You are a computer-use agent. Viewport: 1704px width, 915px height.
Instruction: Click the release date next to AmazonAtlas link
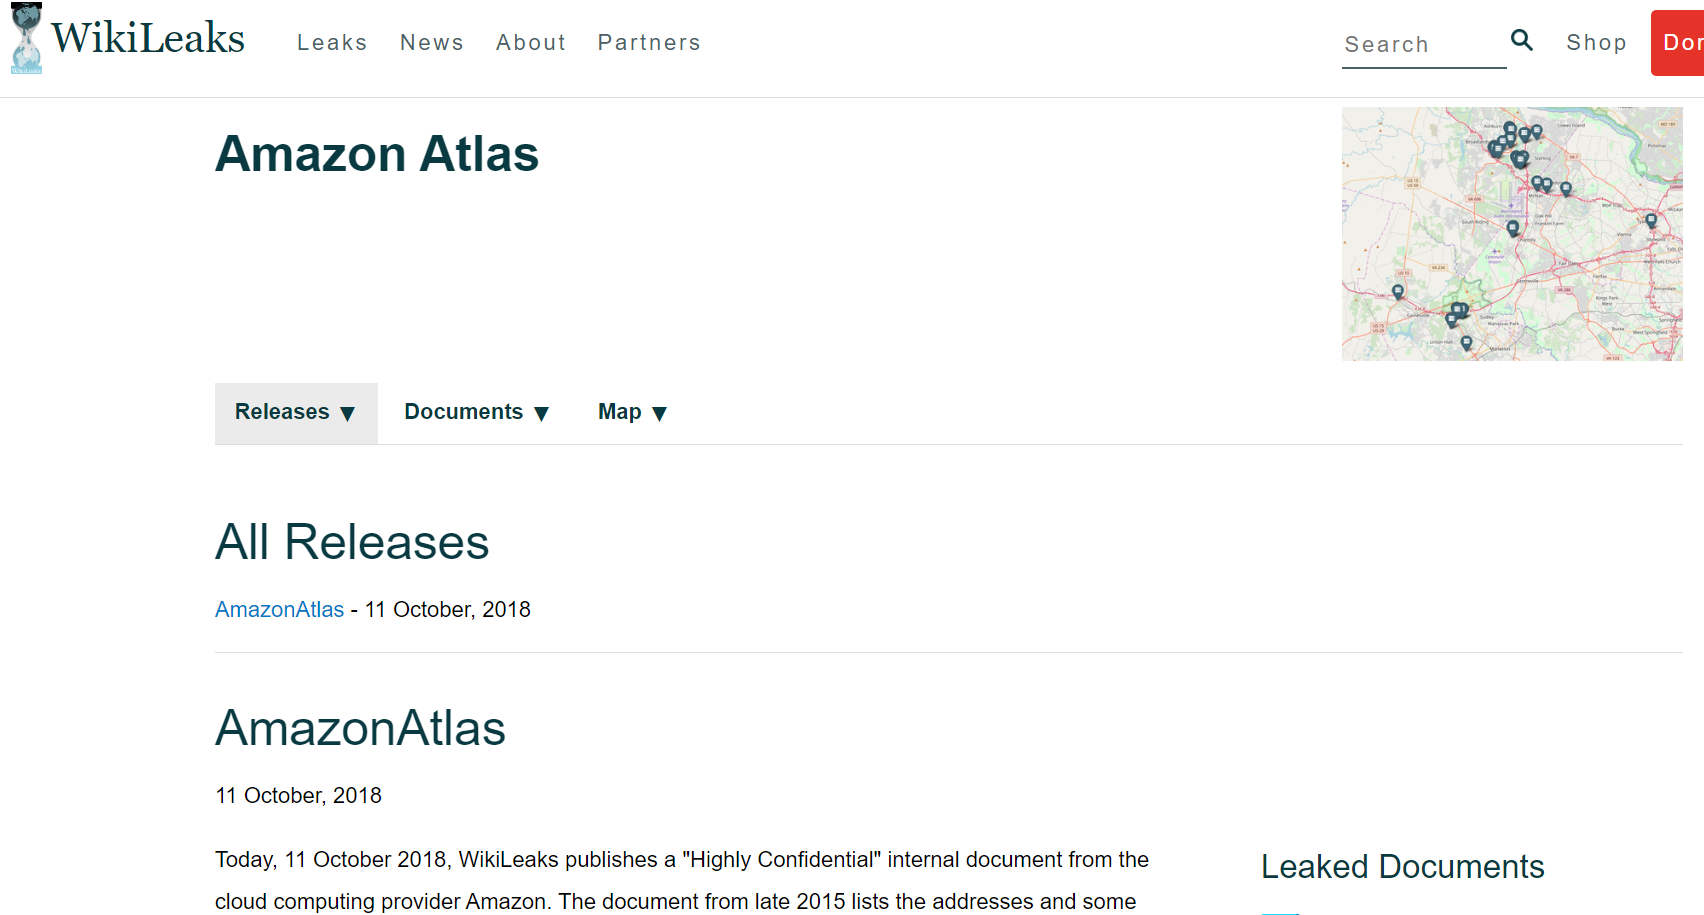pos(448,610)
